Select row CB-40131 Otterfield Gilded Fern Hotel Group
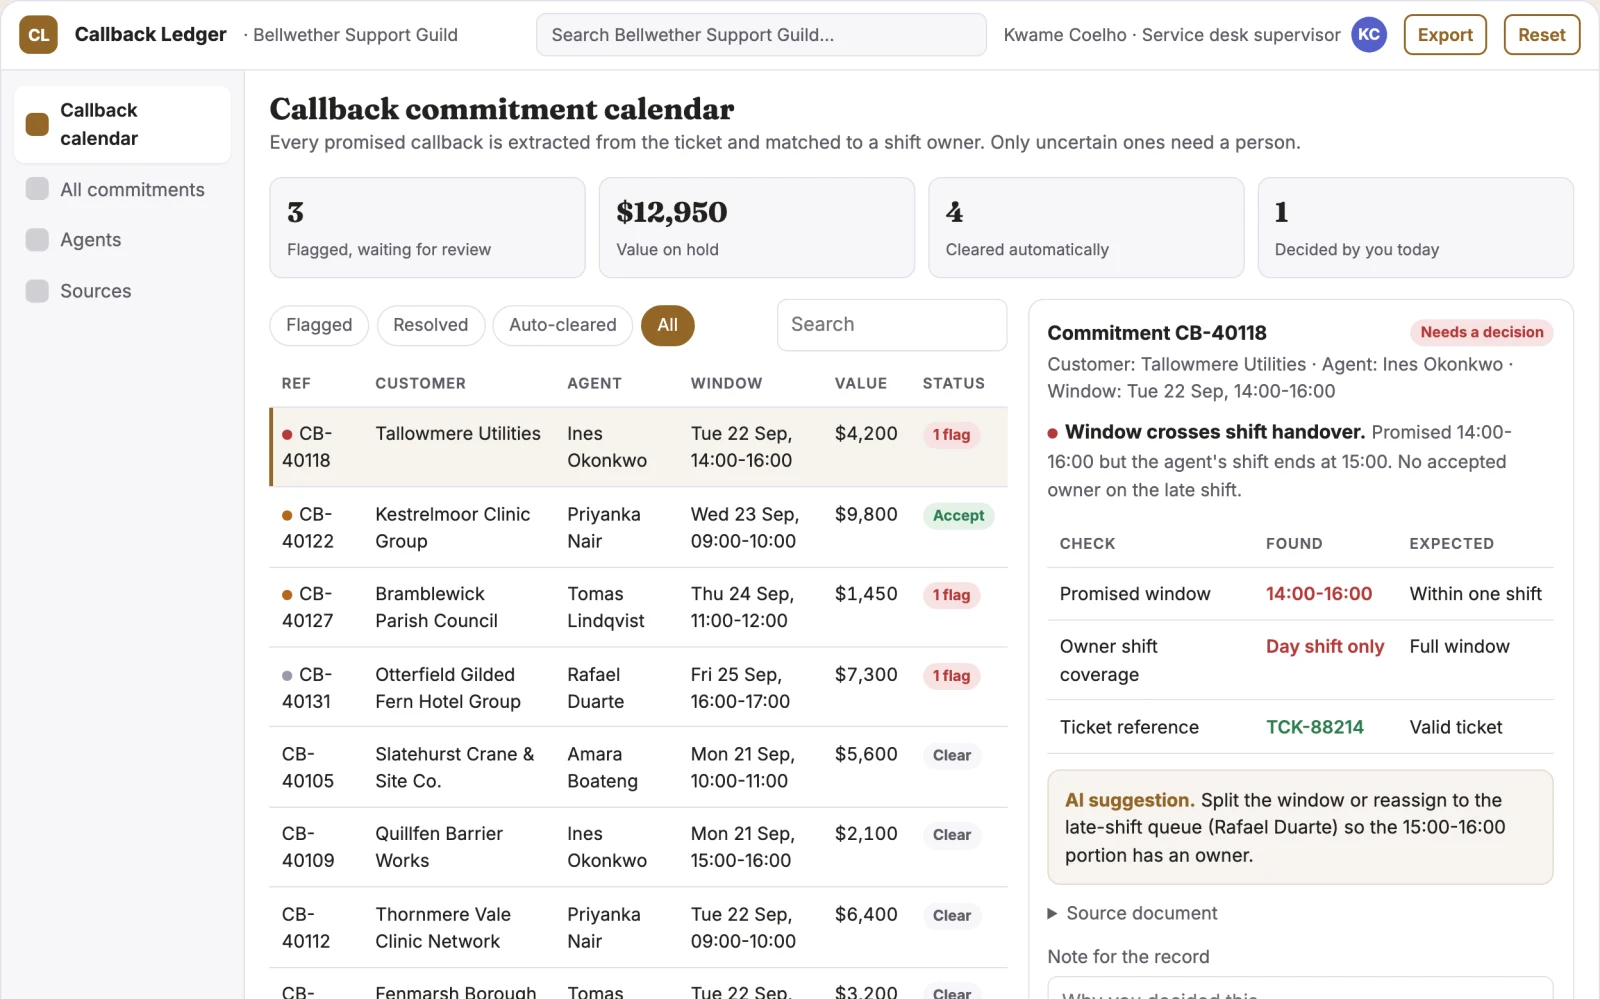Image resolution: width=1600 pixels, height=999 pixels. pyautogui.click(x=638, y=688)
